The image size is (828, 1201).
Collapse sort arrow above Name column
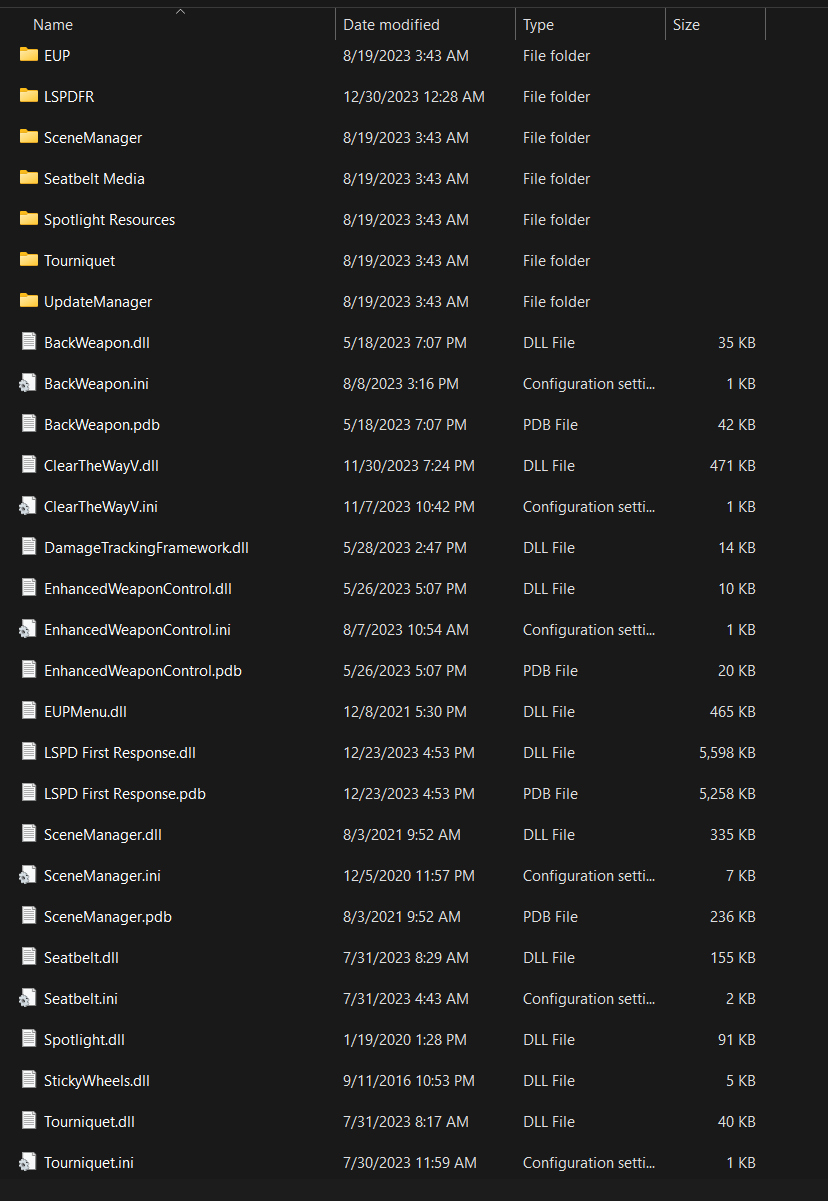point(180,11)
